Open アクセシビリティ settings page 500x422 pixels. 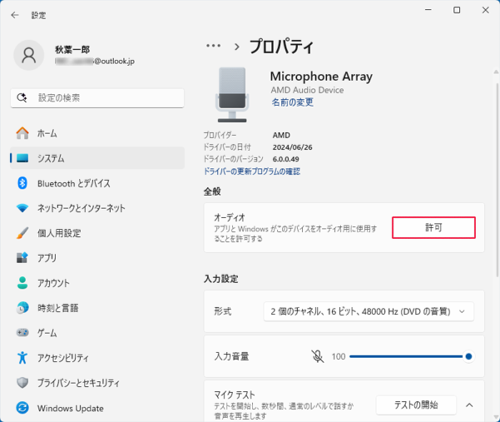97,358
